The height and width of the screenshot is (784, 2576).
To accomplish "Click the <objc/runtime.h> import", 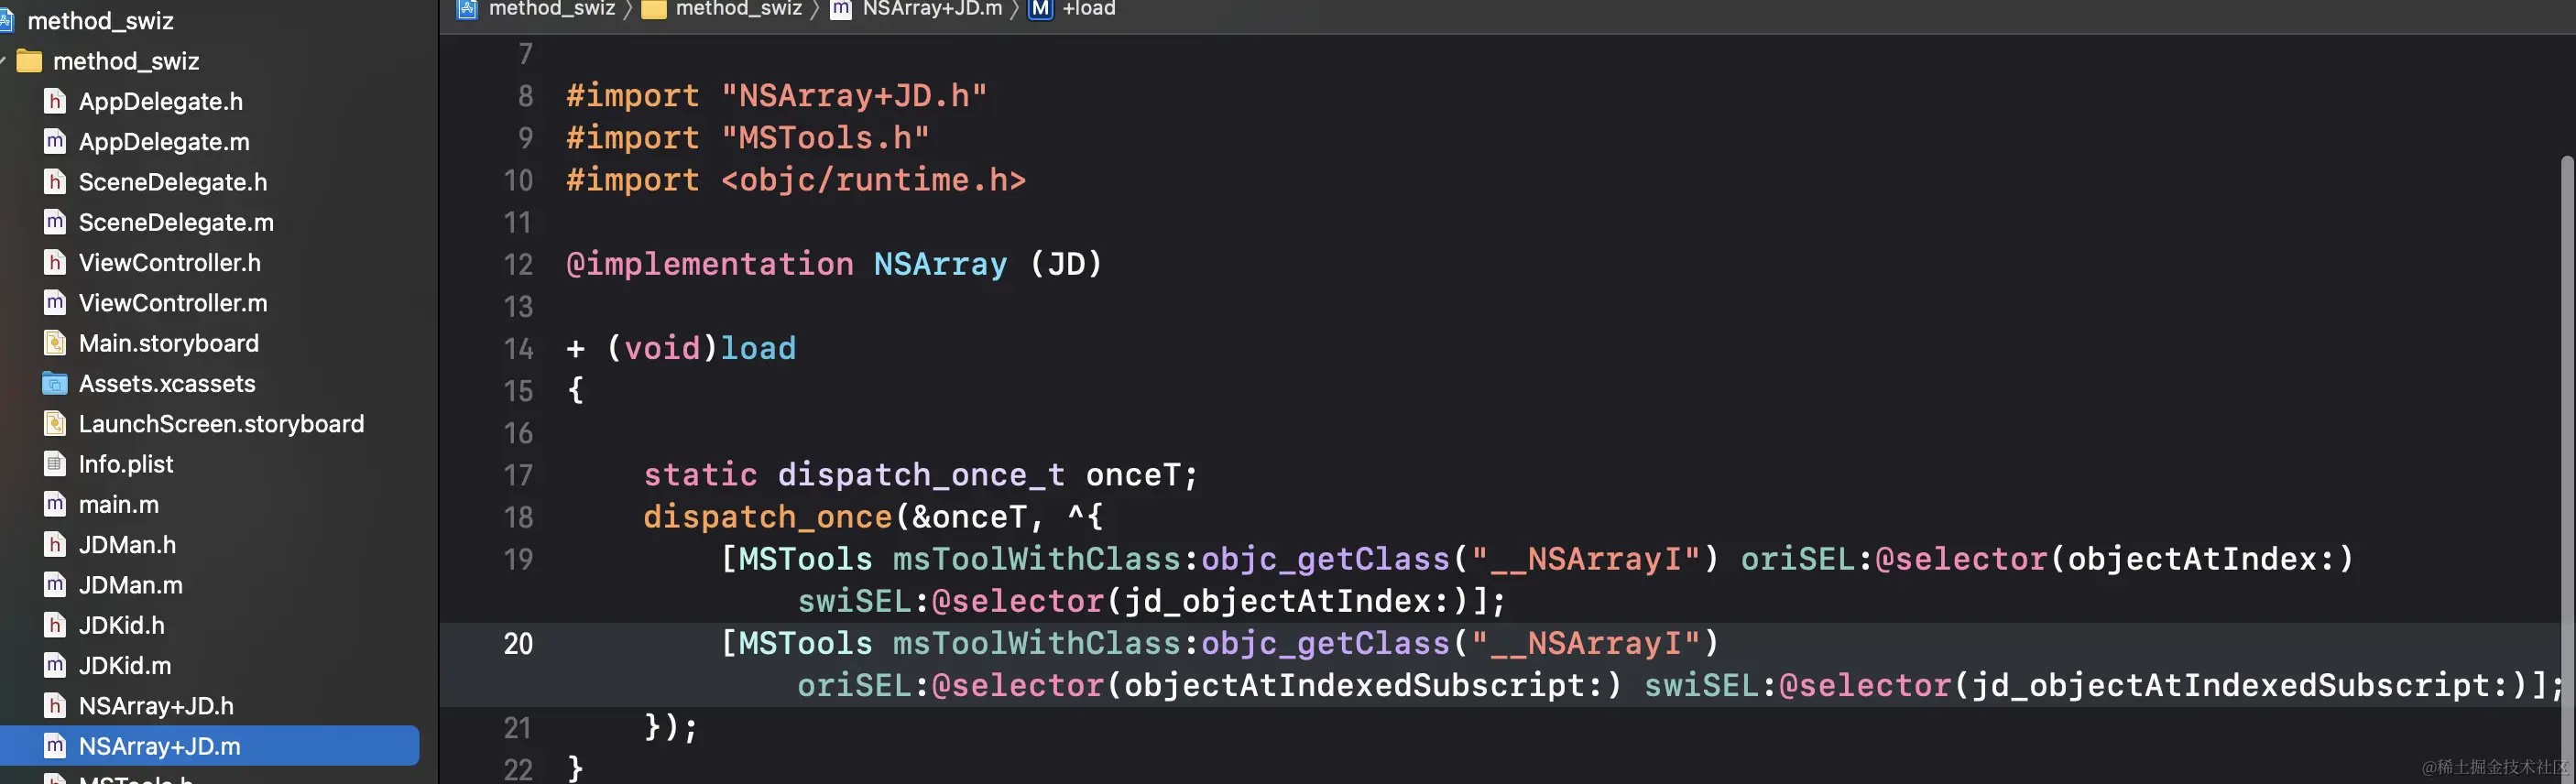I will click(873, 180).
